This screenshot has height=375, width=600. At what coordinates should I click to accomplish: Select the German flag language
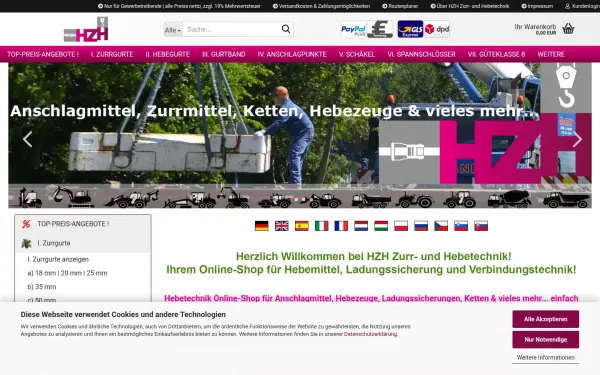point(262,226)
